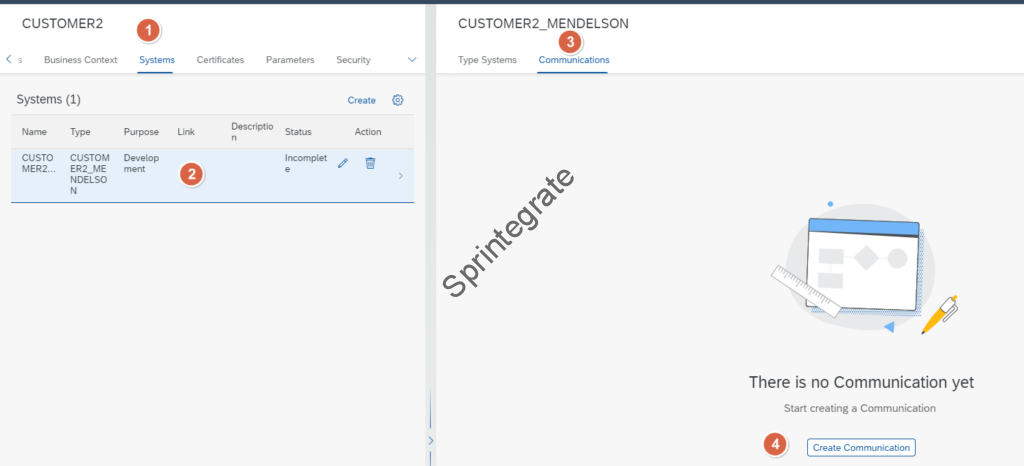Image resolution: width=1024 pixels, height=466 pixels.
Task: Select the Communications tab
Action: pos(574,60)
